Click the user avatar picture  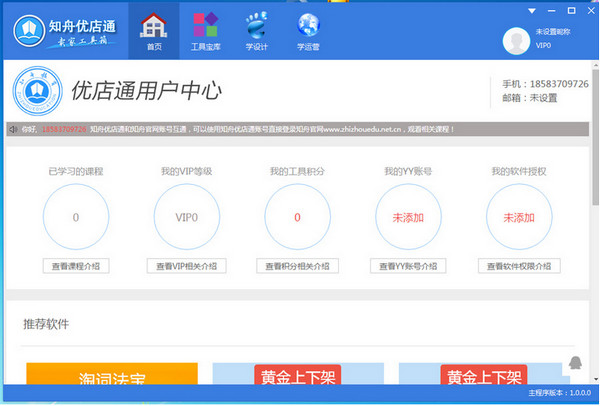pos(516,40)
